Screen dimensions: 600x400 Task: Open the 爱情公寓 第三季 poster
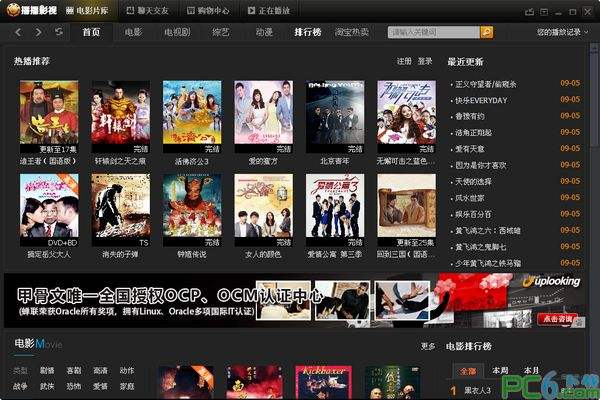coord(335,210)
